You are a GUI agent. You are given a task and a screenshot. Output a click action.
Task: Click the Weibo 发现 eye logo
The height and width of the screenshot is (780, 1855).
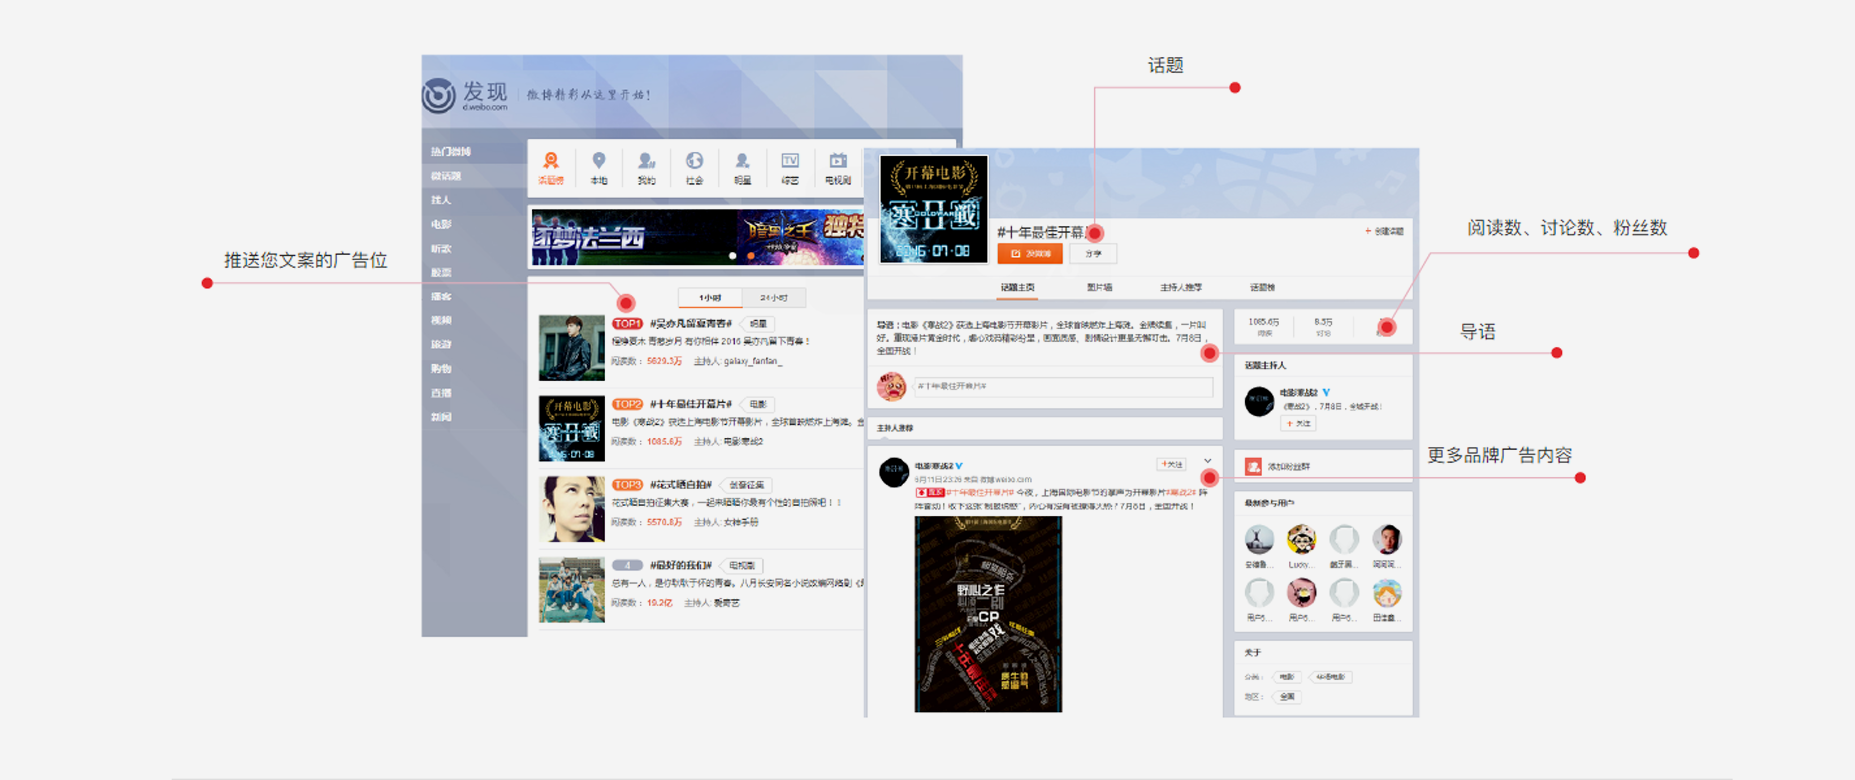pos(438,95)
